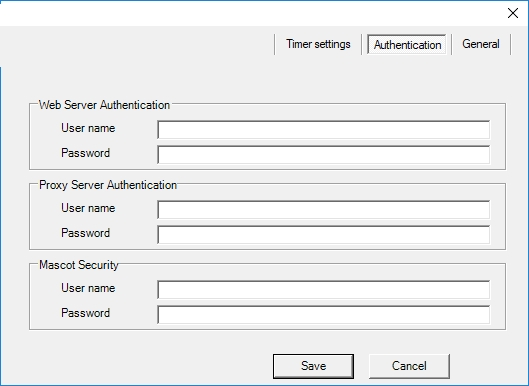This screenshot has width=529, height=386.
Task: Click the Mascot Security Password label
Action: [x=86, y=313]
